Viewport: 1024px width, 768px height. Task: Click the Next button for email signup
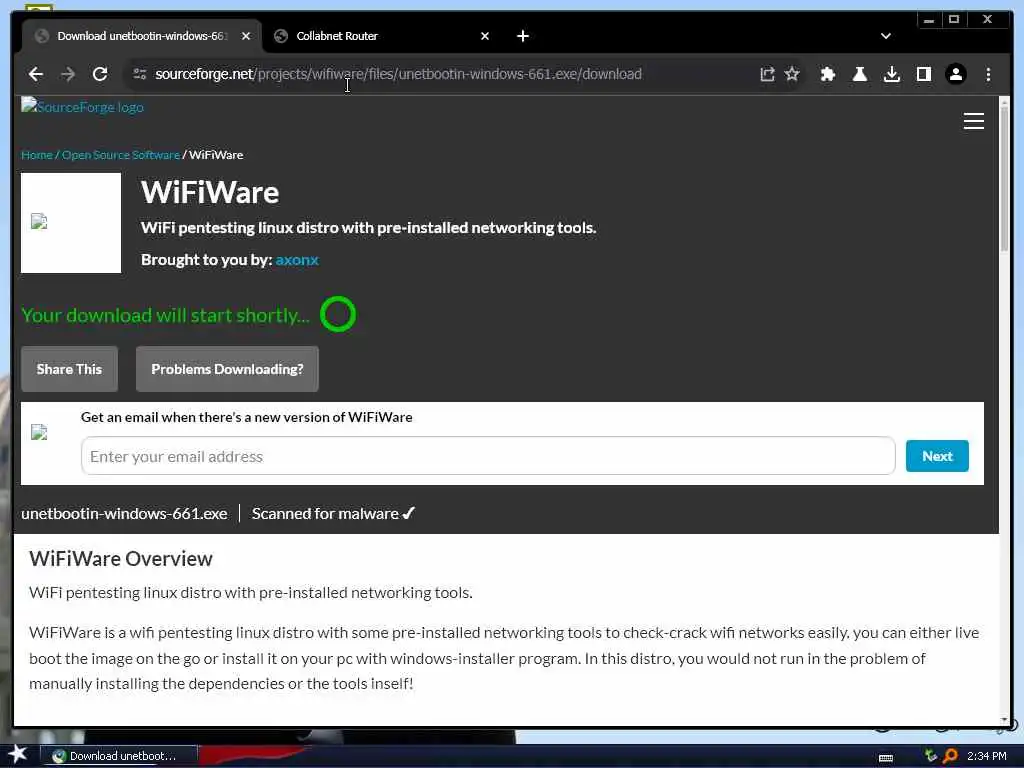936,456
